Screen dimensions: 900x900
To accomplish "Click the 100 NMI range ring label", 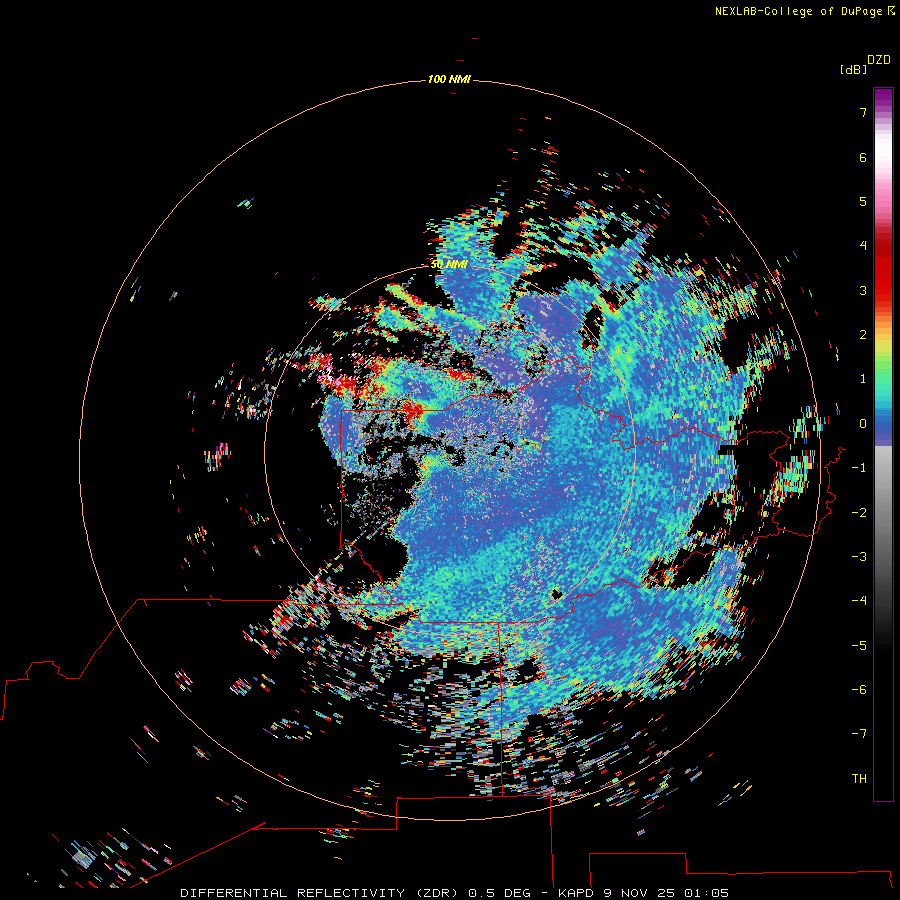I will 449,79.
